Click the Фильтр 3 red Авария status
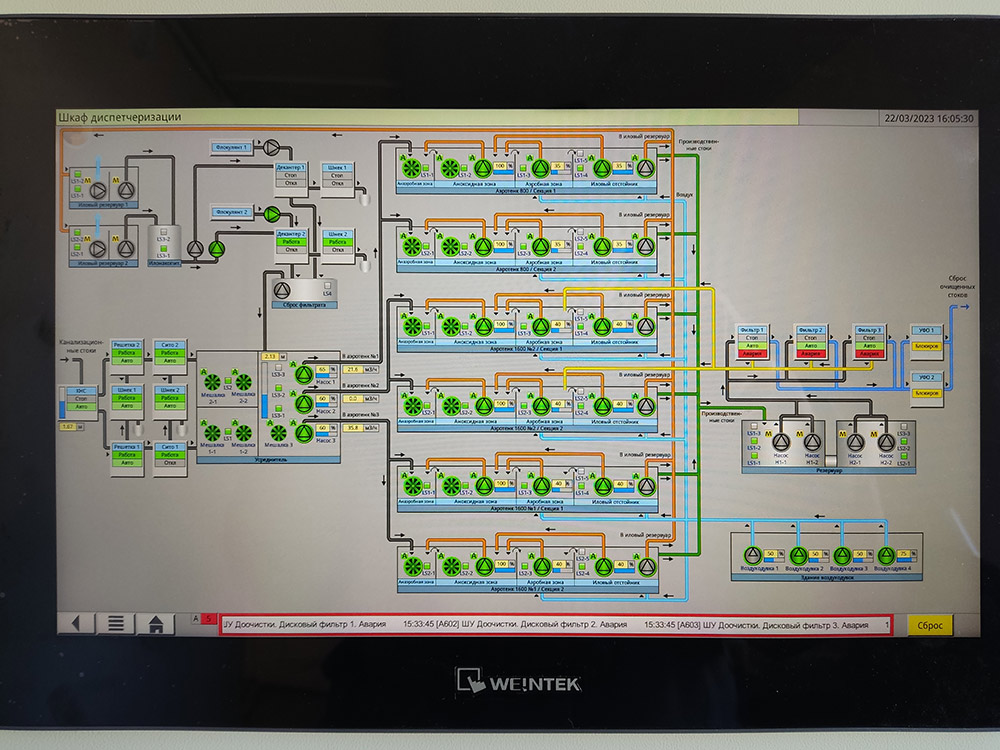Image resolution: width=1000 pixels, height=750 pixels. pos(867,354)
